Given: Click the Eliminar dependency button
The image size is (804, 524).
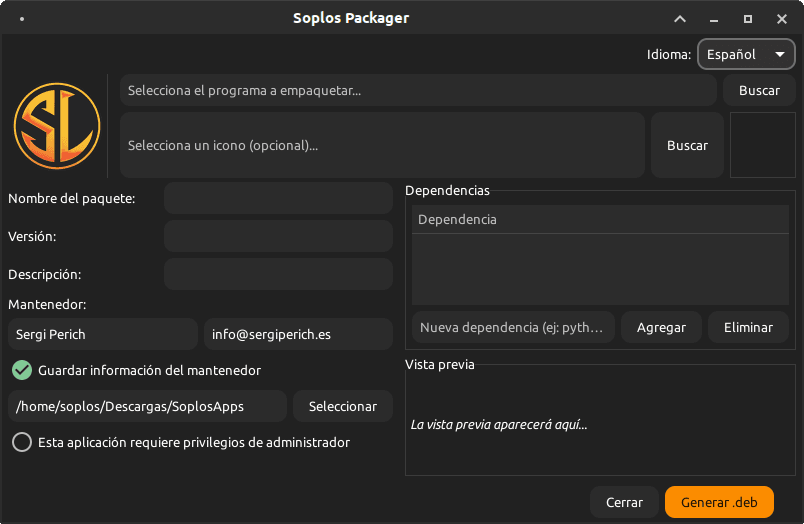Looking at the screenshot, I should pyautogui.click(x=748, y=327).
